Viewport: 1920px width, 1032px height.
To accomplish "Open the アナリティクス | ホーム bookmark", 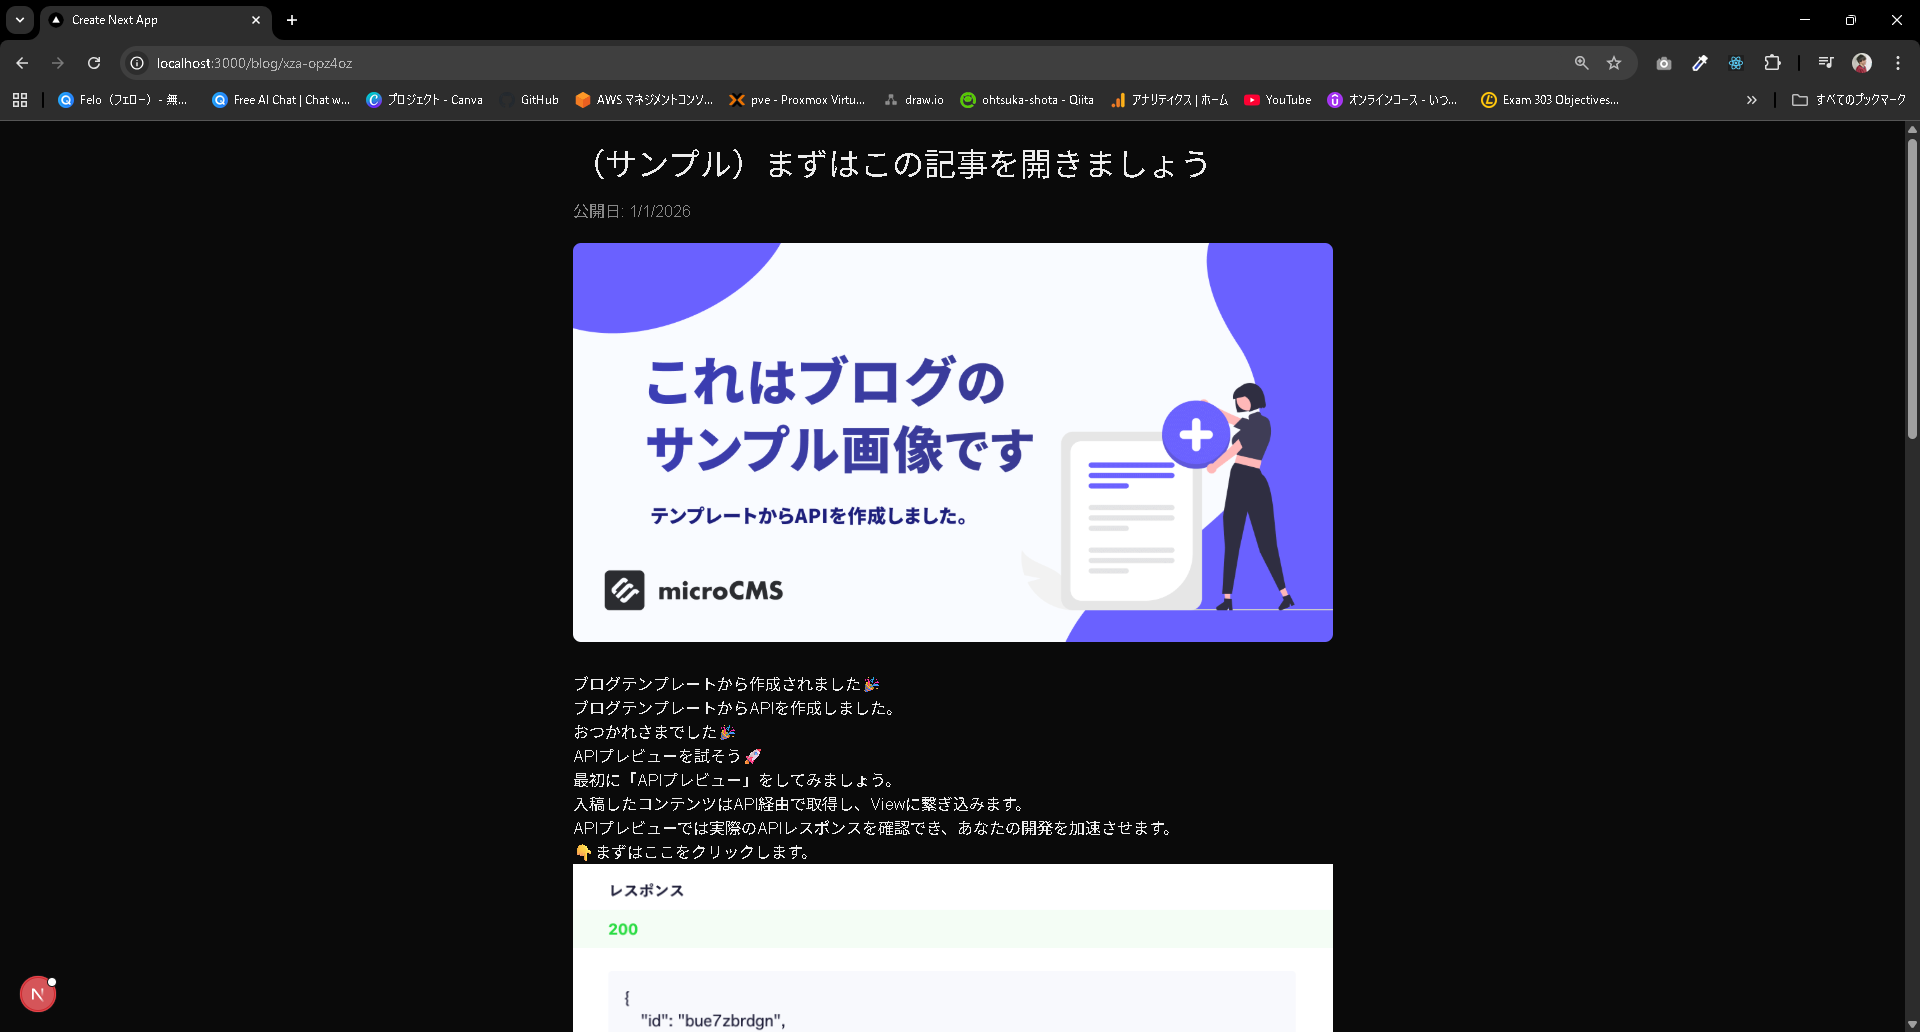I will 1169,100.
